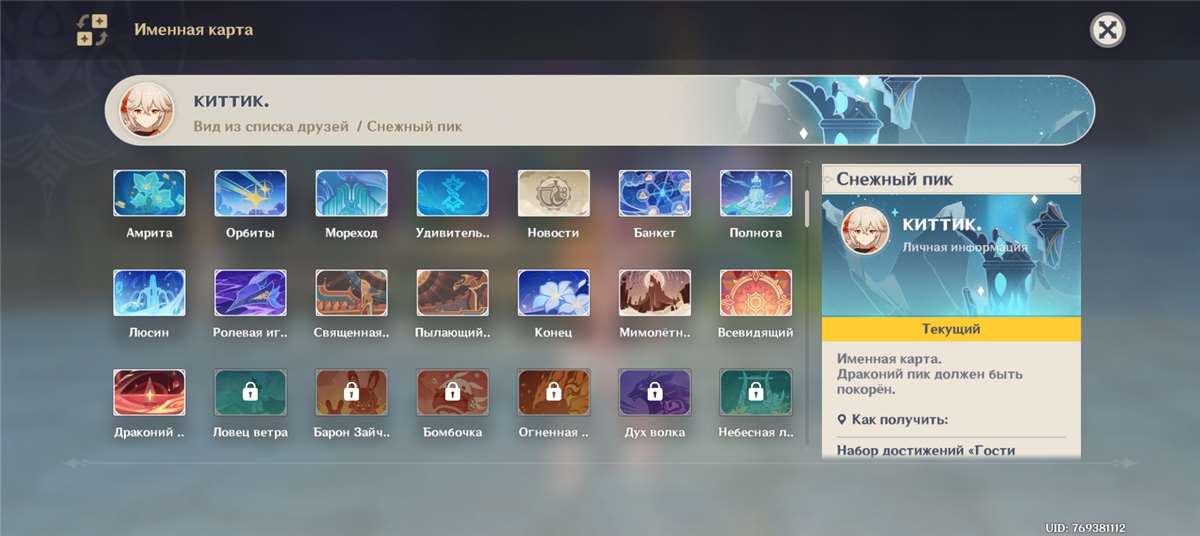The image size is (1200, 536).
Task: Select the Полнота namecard
Action: (x=755, y=194)
